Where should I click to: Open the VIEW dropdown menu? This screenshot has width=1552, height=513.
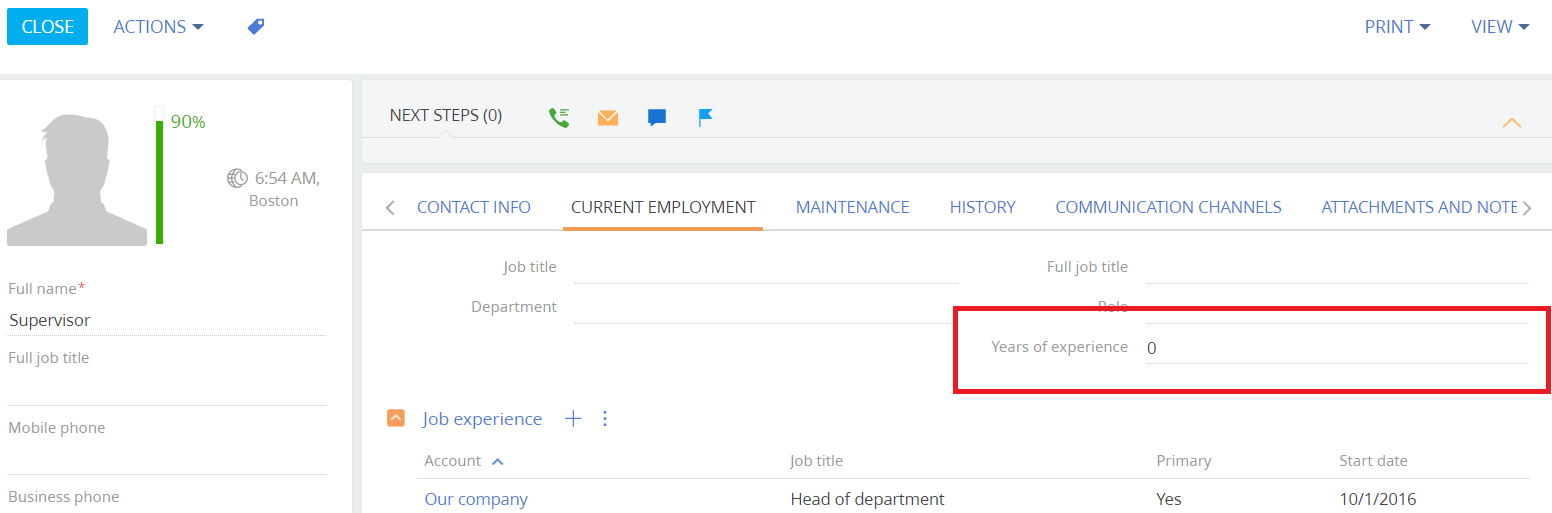click(1499, 27)
